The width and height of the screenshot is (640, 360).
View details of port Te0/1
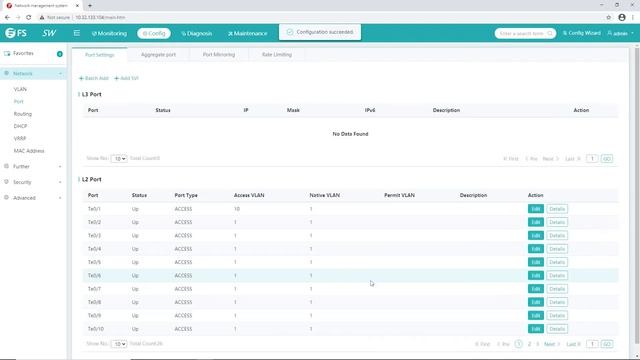(557, 209)
